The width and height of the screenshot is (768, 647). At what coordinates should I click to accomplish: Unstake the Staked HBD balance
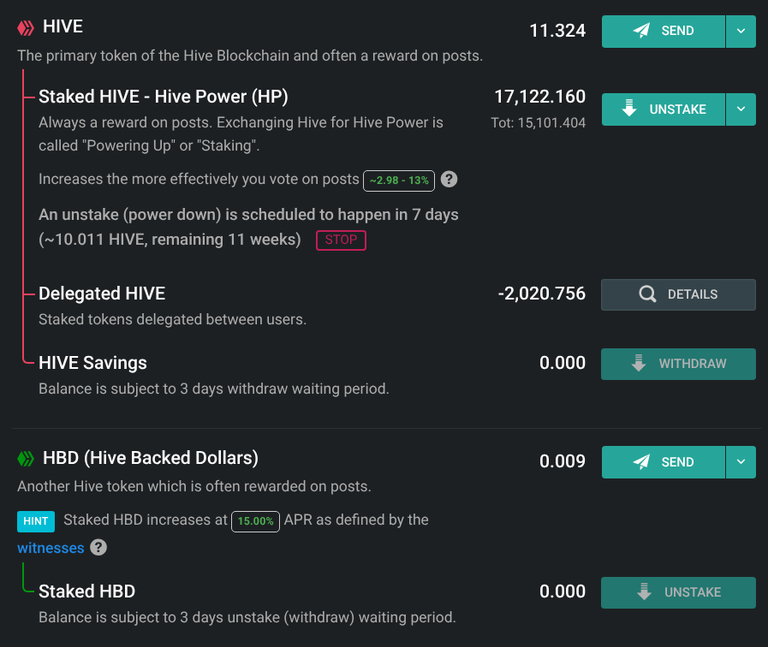(678, 593)
